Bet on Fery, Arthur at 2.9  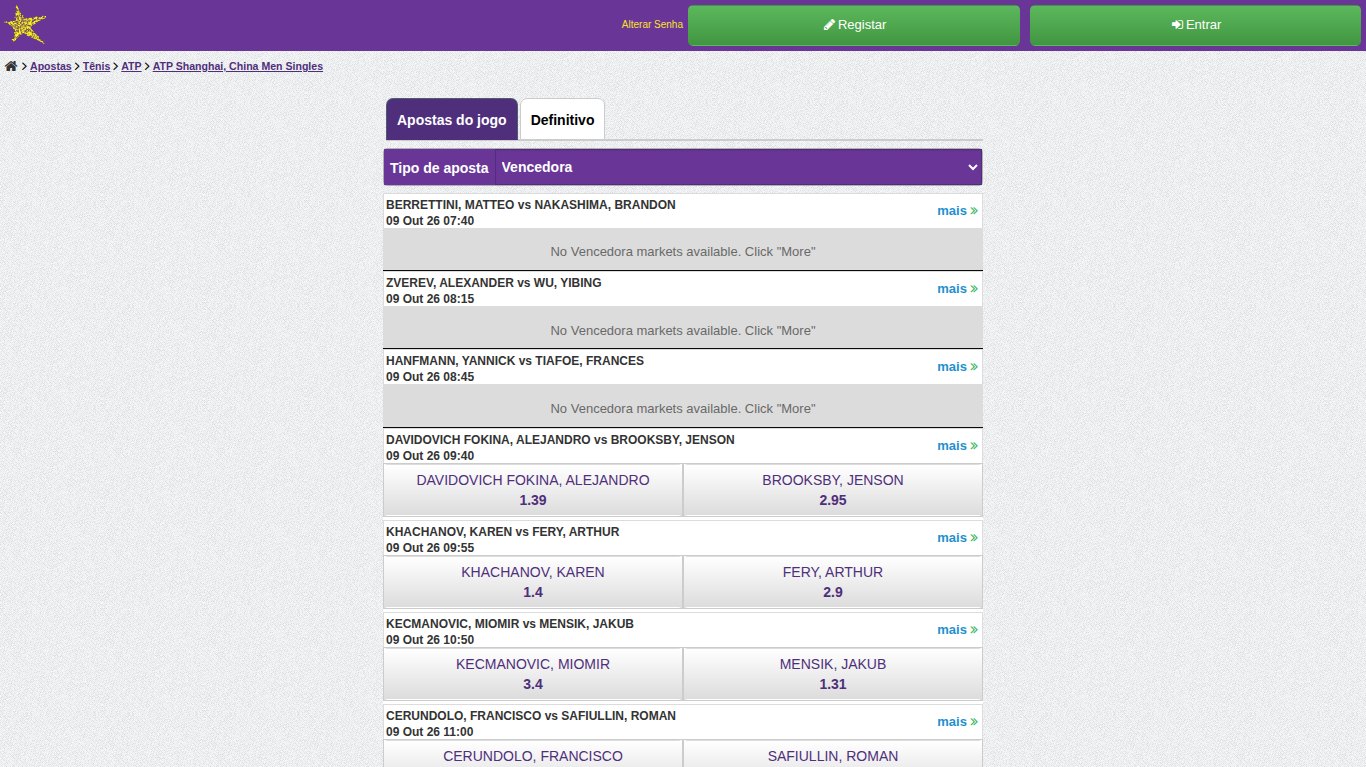pos(833,582)
